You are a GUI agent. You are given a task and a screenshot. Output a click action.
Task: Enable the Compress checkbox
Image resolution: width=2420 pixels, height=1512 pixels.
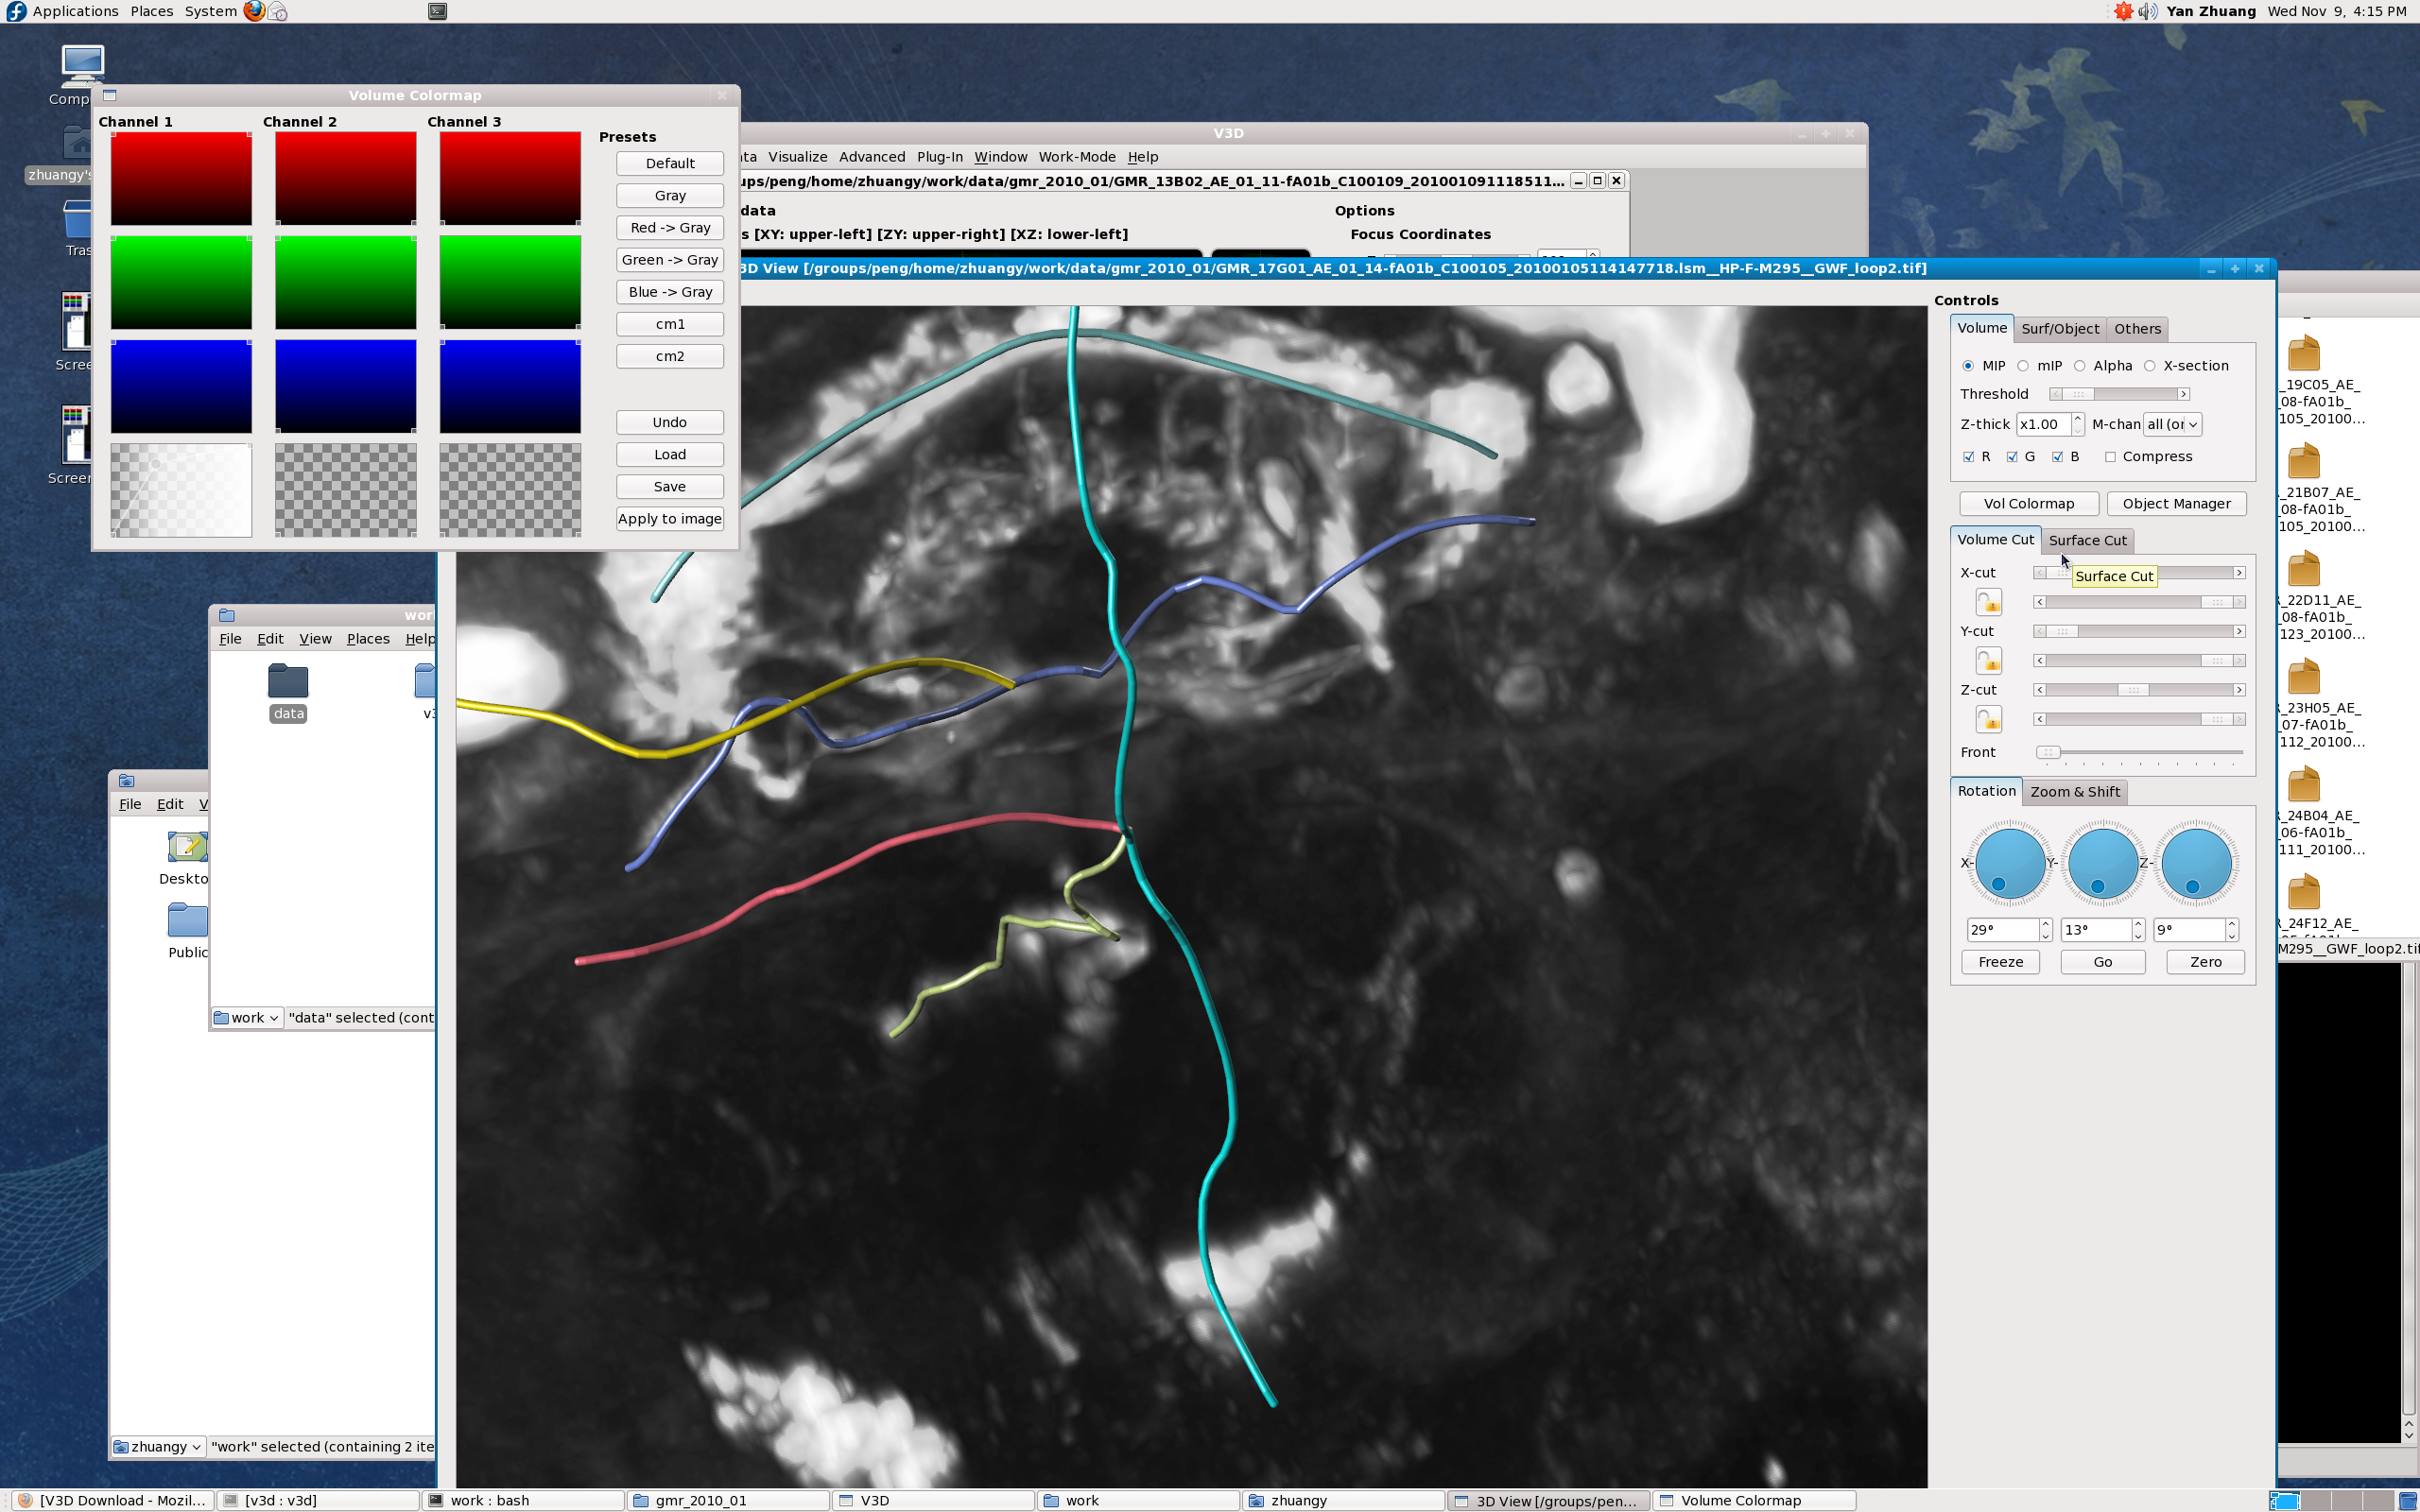point(2110,457)
